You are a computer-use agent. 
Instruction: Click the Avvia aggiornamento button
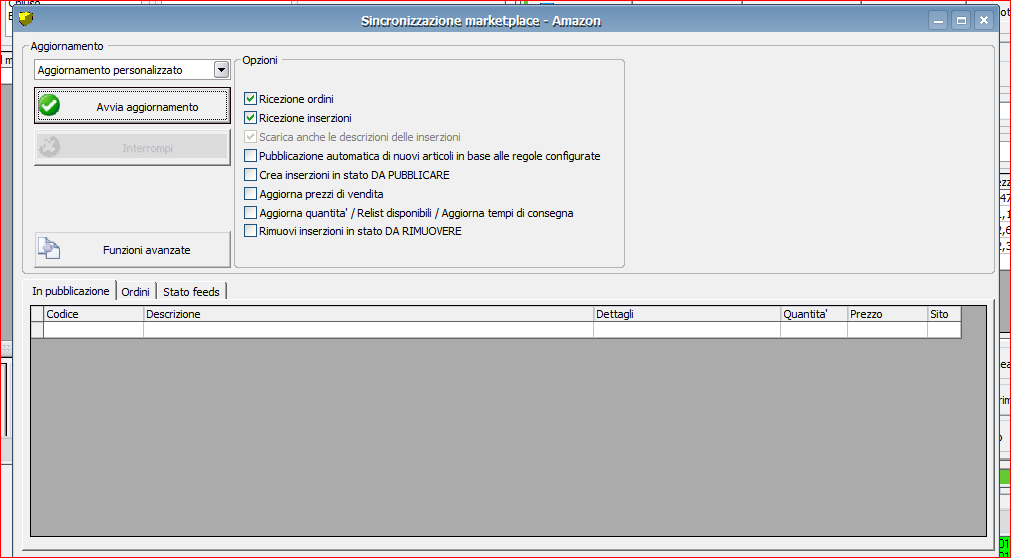[x=132, y=106]
